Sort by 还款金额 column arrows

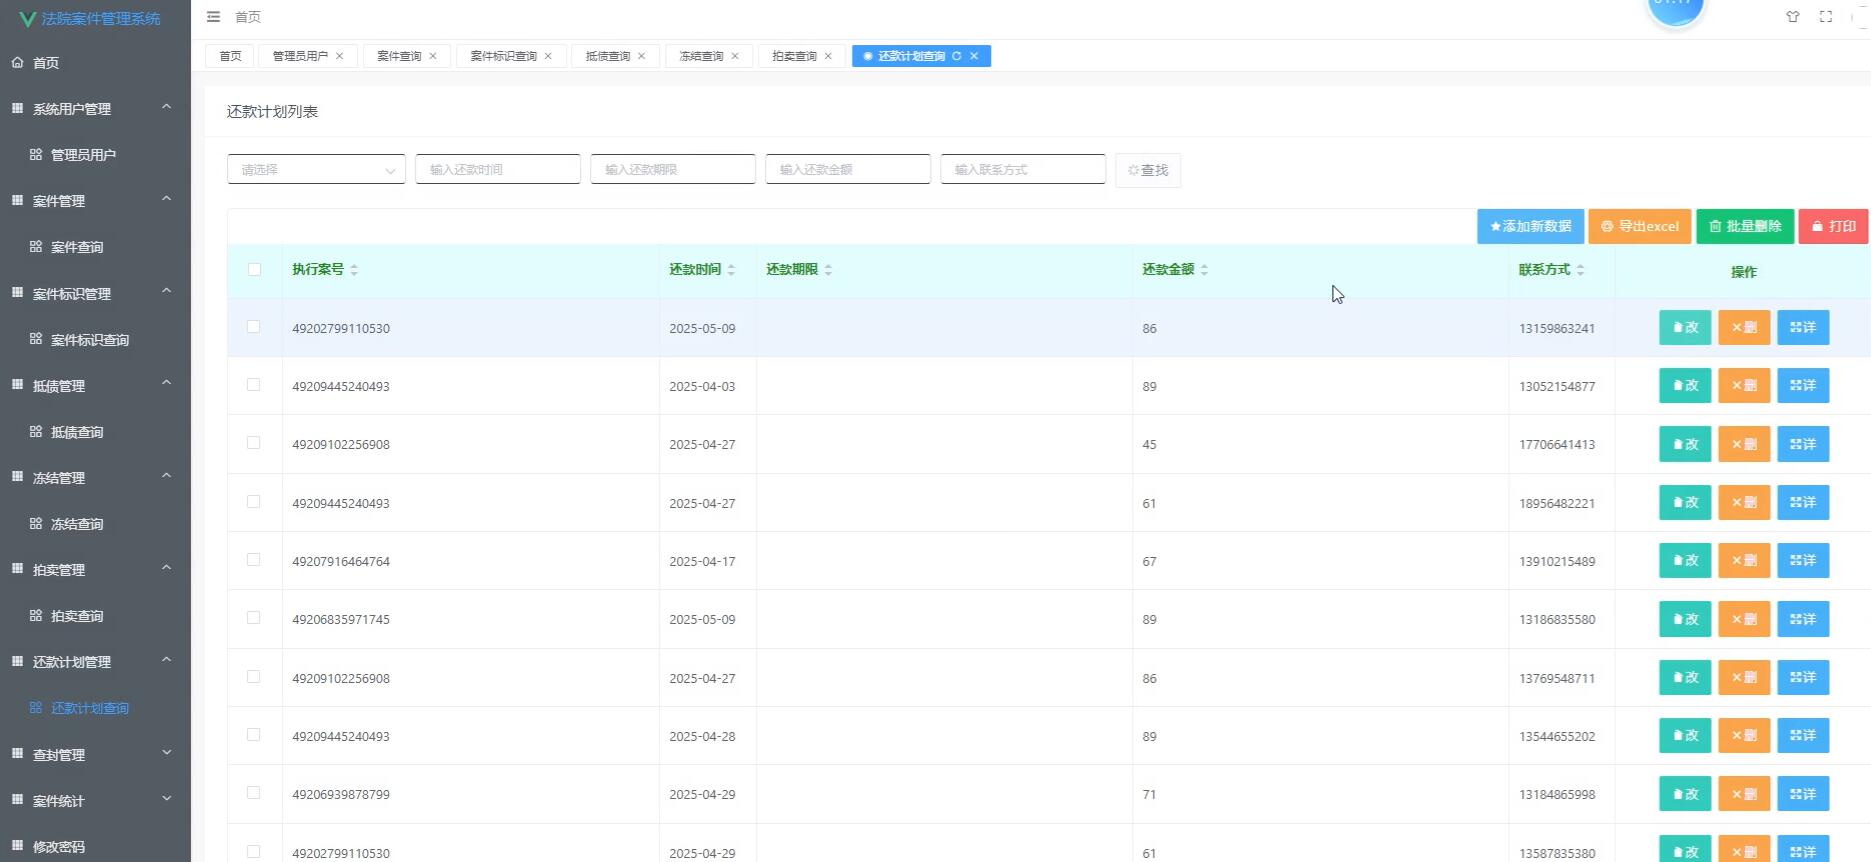click(x=1204, y=270)
